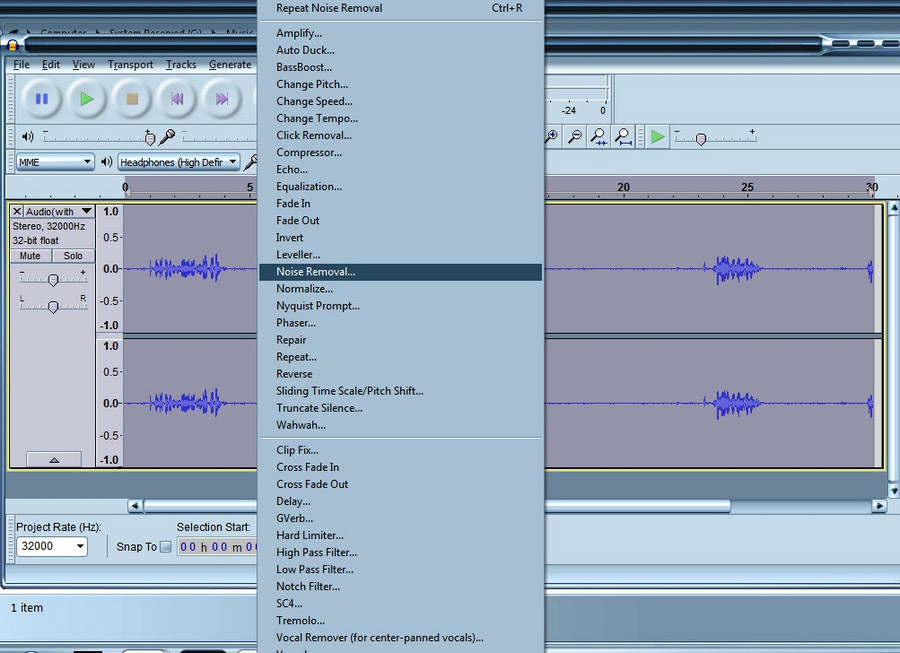Click the output volume slider thumb
The height and width of the screenshot is (653, 900).
150,138
